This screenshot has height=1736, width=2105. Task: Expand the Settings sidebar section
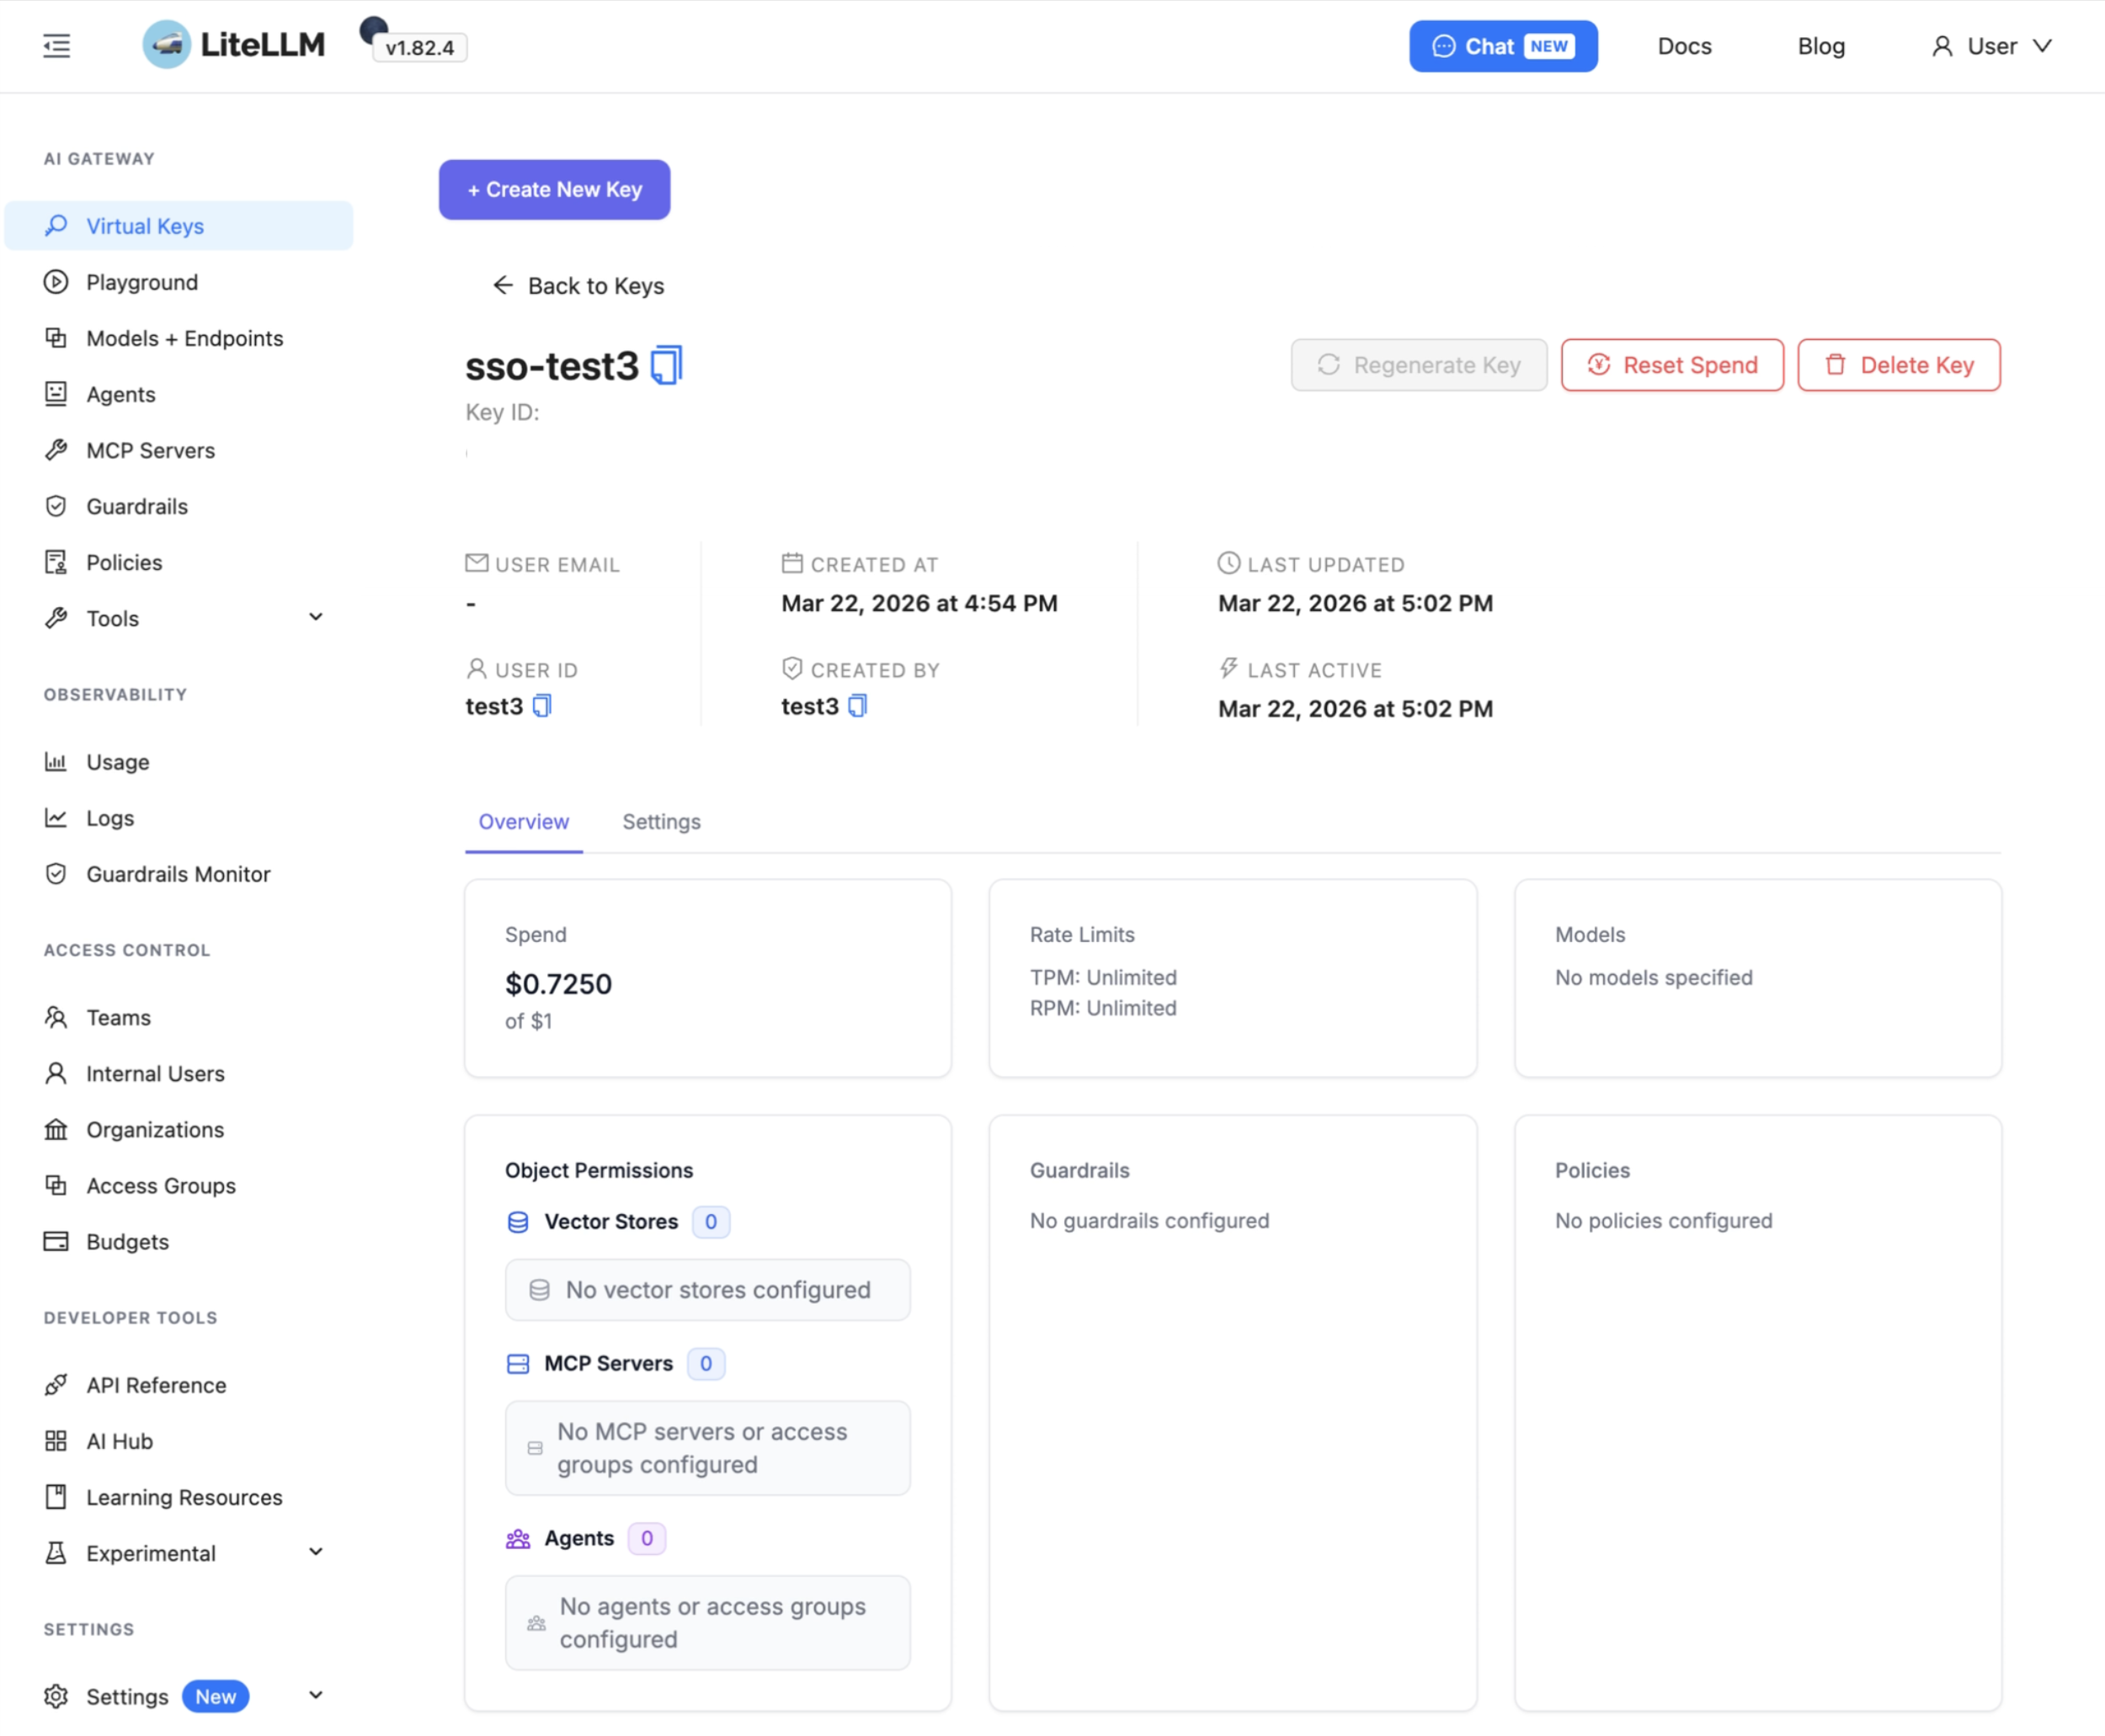(x=315, y=1695)
